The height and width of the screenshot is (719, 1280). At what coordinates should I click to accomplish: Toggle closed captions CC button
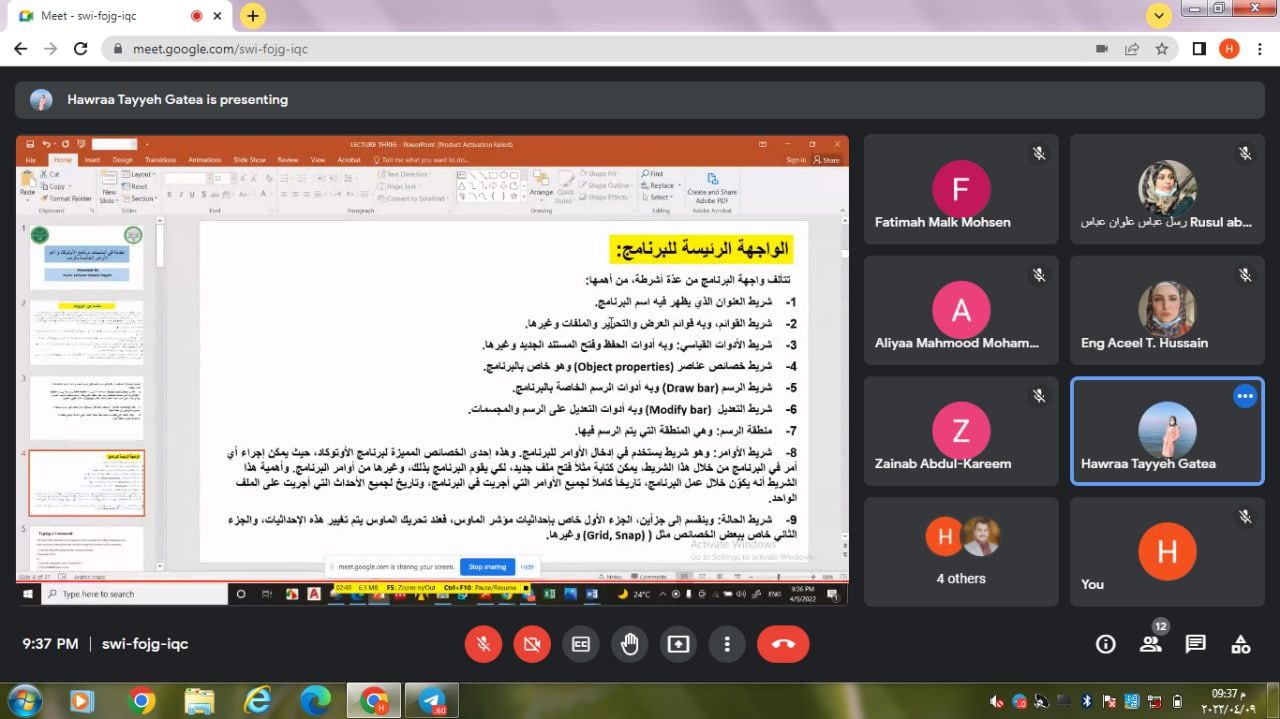[x=580, y=644]
